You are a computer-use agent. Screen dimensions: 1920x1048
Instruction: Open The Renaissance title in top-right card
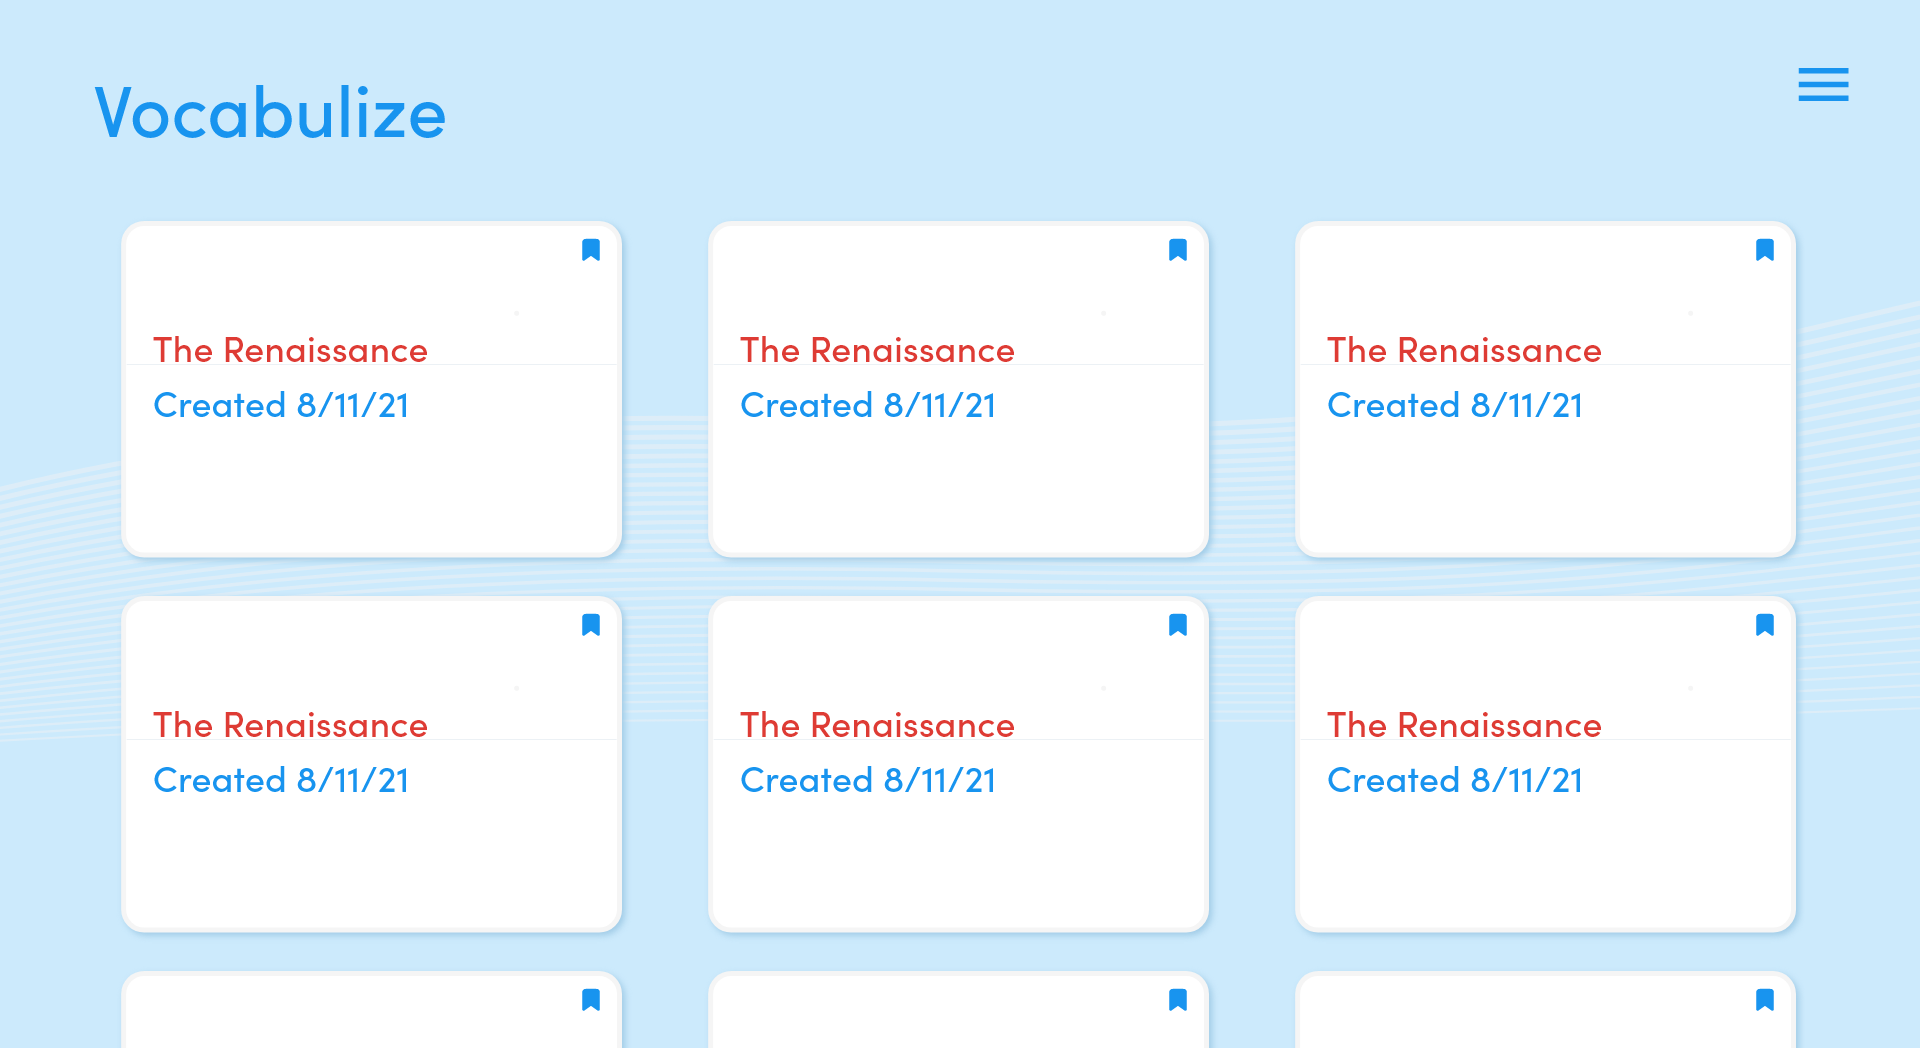(x=1464, y=350)
